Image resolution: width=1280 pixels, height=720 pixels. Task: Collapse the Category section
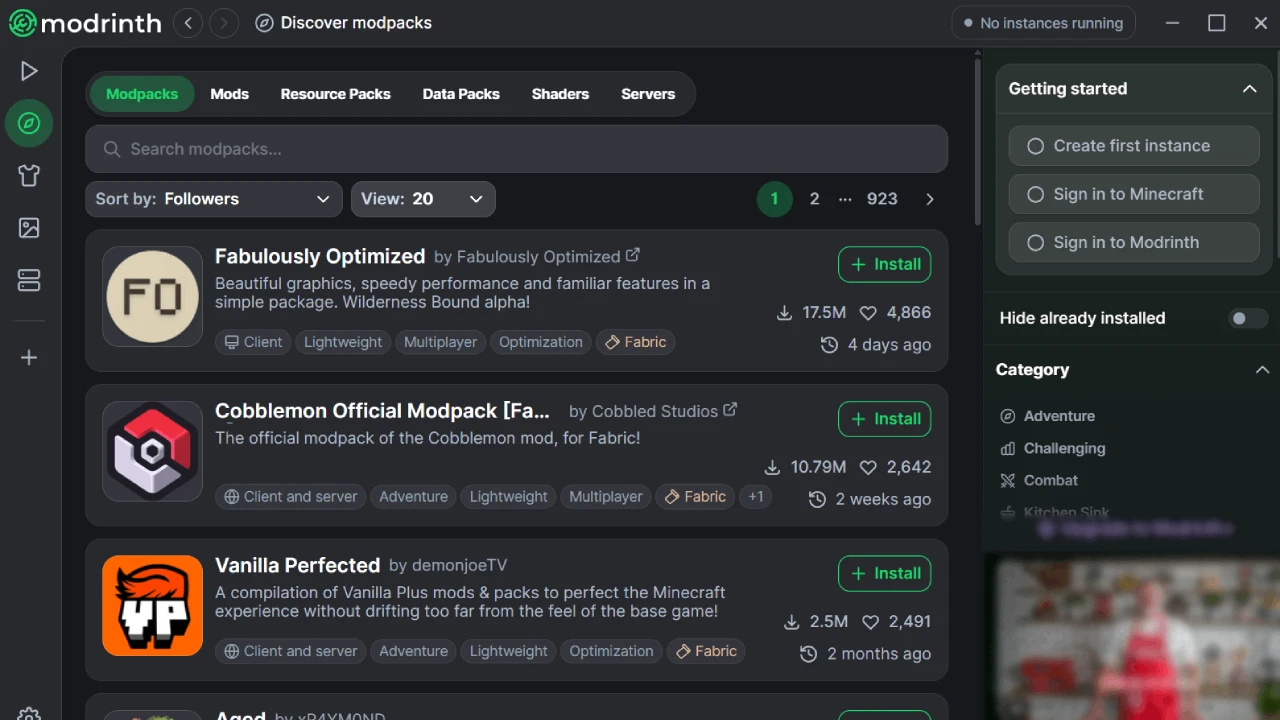click(1262, 370)
